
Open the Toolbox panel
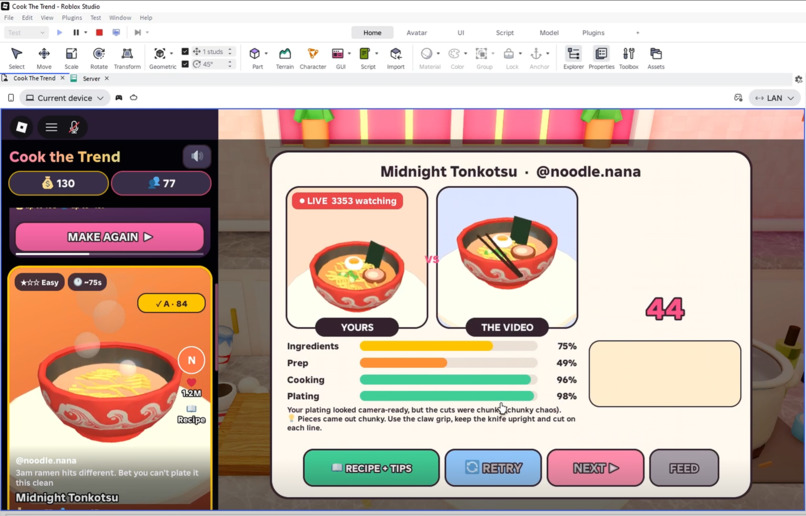tap(629, 58)
